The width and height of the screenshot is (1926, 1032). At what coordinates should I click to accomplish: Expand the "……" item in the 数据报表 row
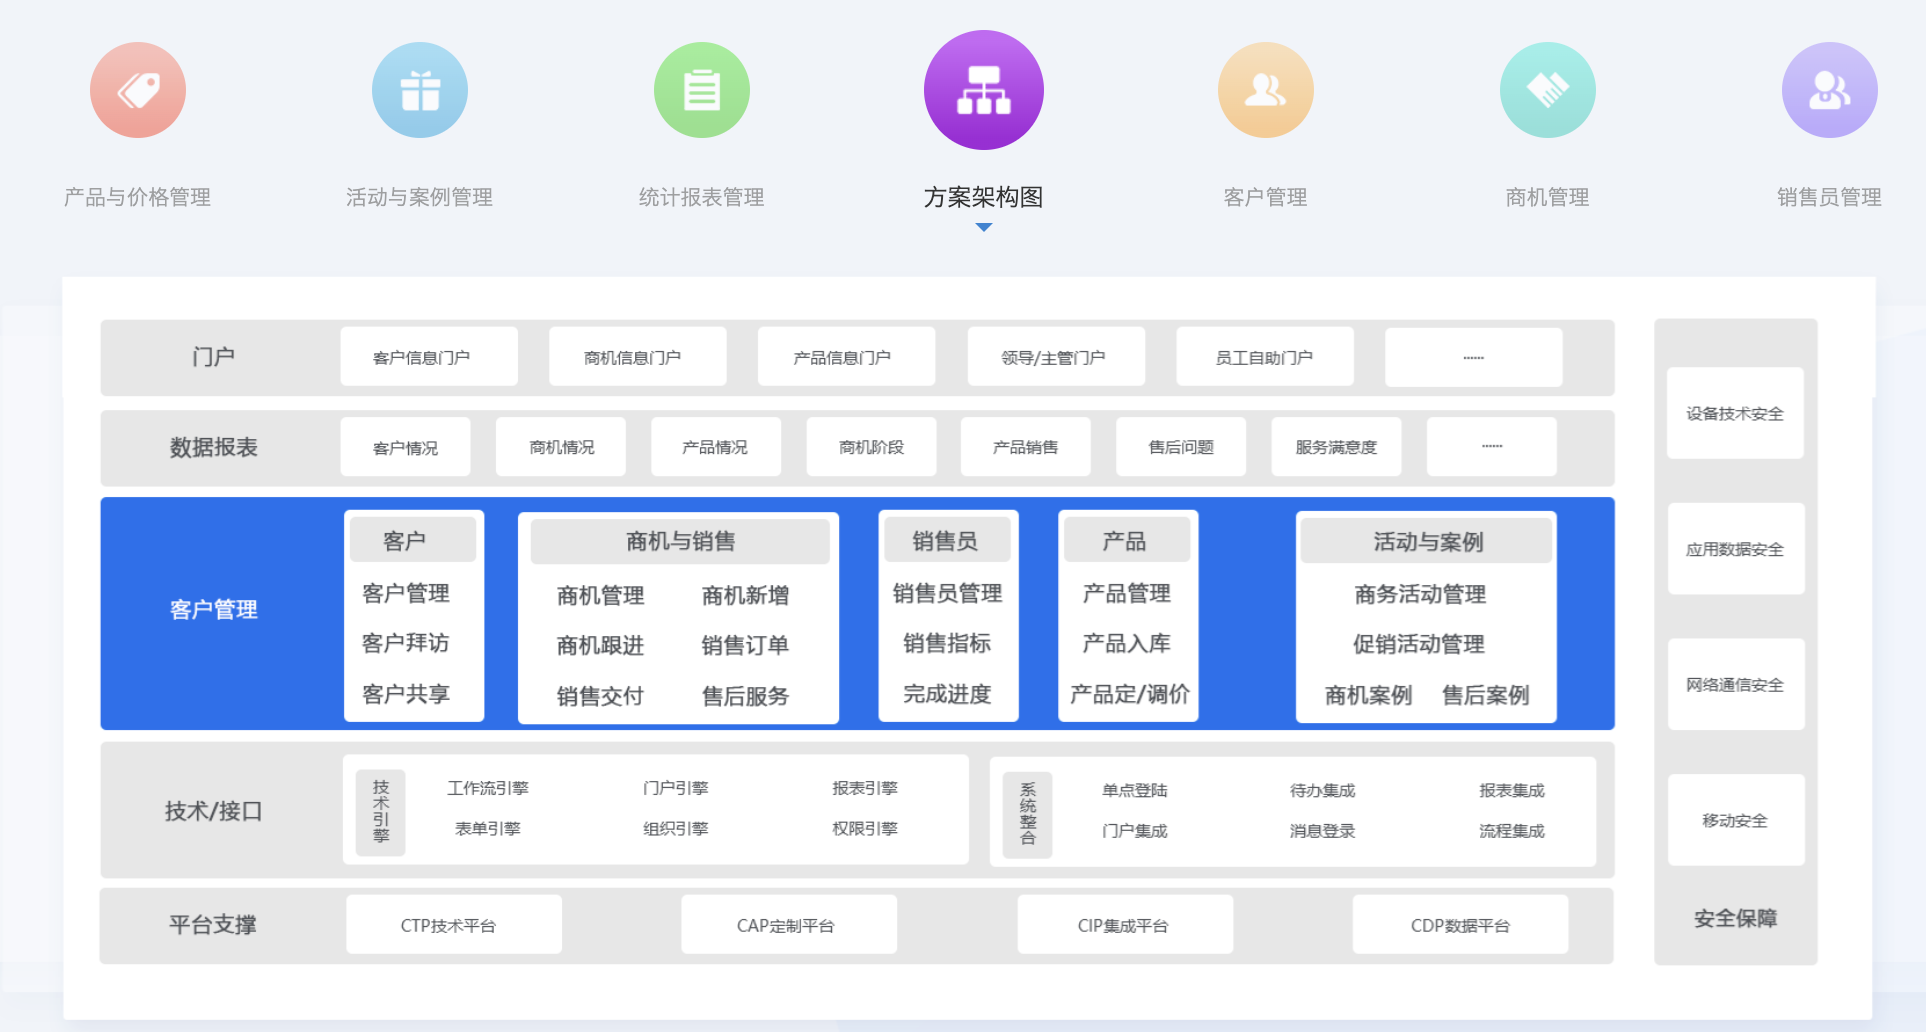point(1491,447)
